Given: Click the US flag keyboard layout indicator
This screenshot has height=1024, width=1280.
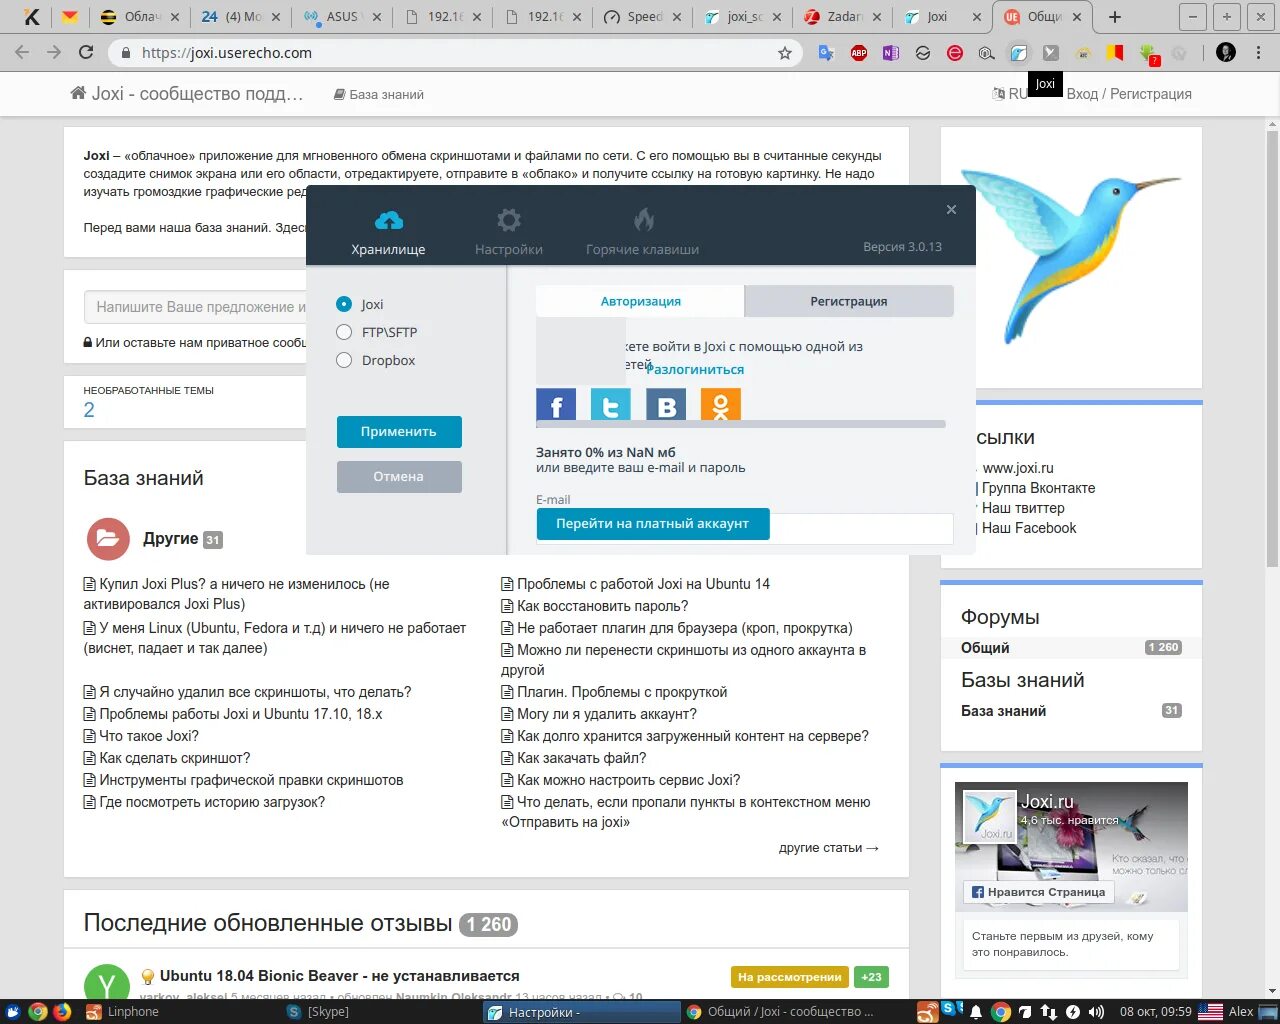Looking at the screenshot, I should click(x=1210, y=1012).
